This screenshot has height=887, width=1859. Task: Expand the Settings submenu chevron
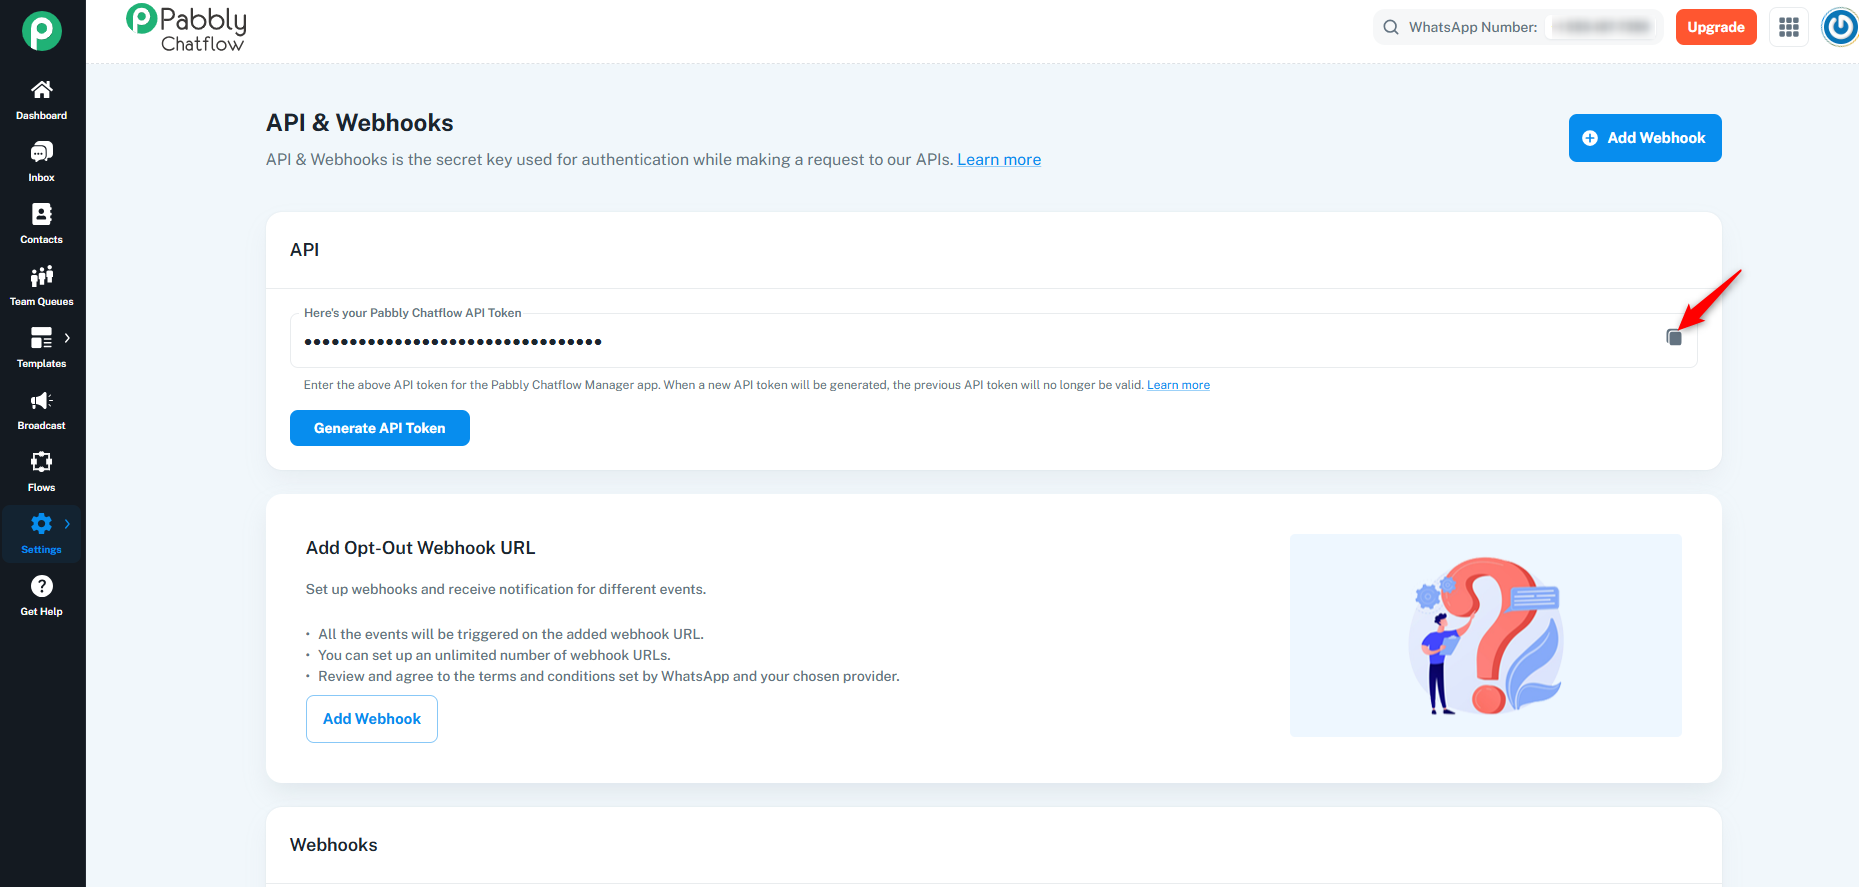tap(67, 523)
